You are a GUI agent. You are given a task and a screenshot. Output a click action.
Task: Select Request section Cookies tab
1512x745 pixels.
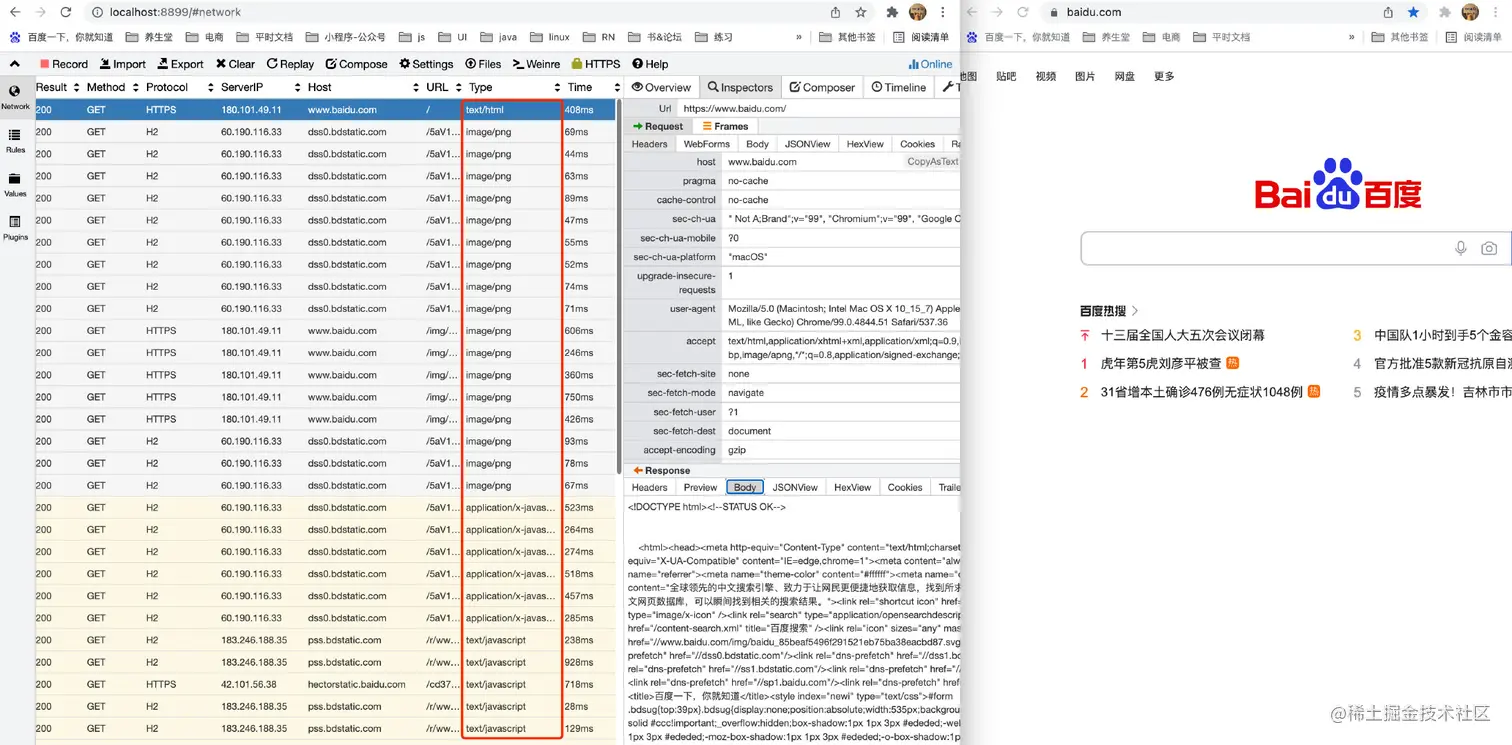[917, 144]
